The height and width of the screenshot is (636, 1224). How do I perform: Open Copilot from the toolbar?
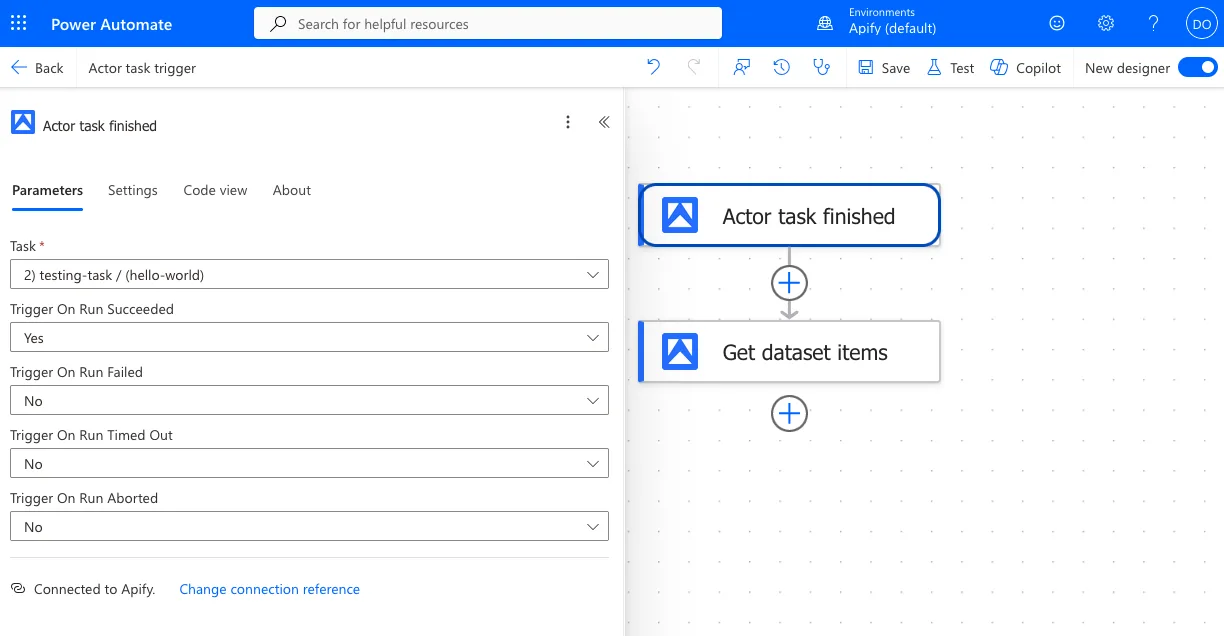(x=1025, y=68)
